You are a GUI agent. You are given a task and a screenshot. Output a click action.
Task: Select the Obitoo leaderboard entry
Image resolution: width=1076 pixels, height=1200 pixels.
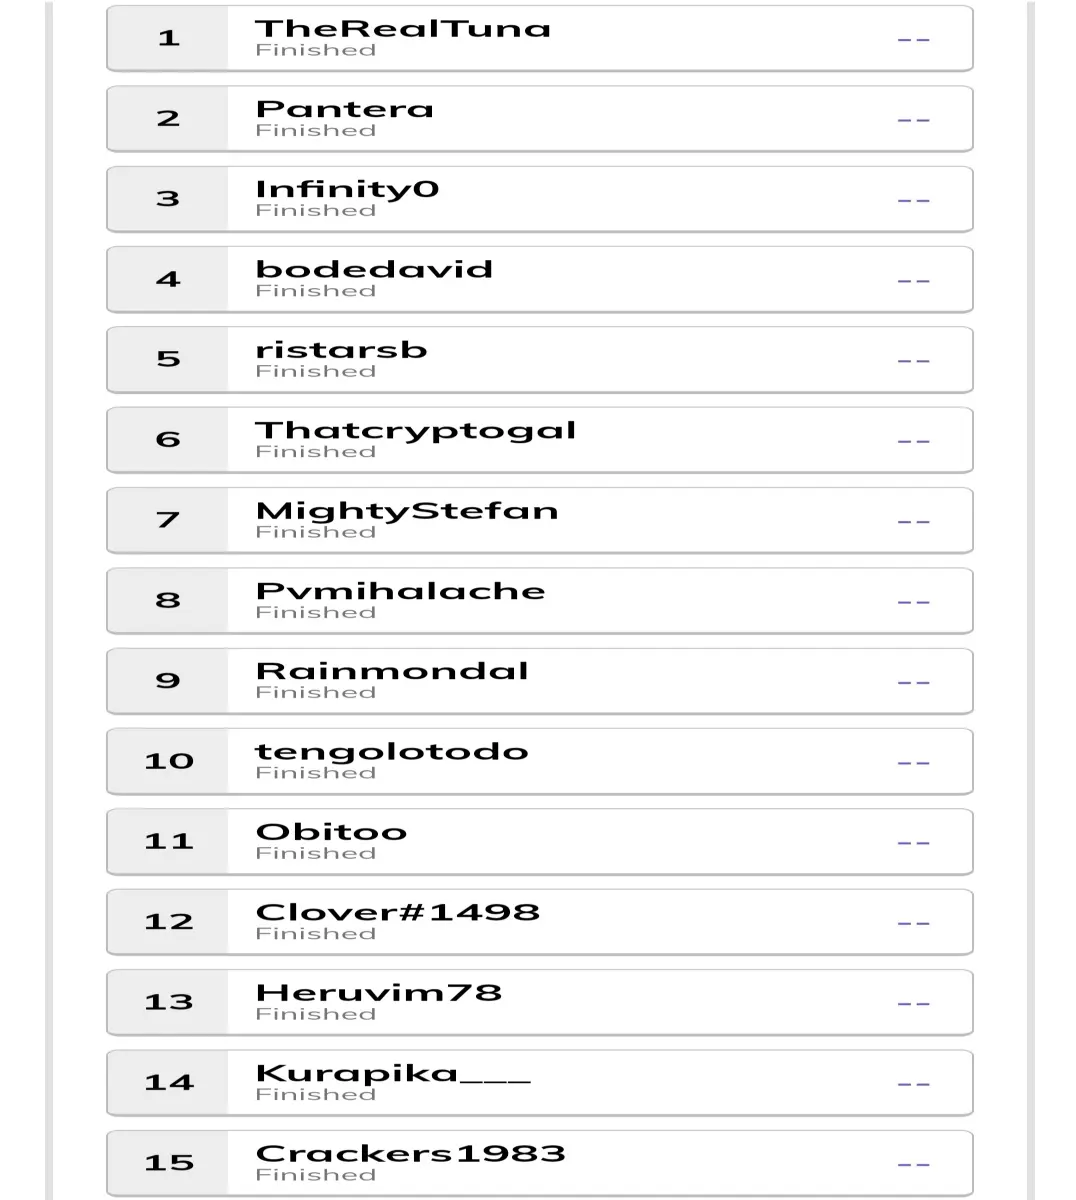click(x=540, y=841)
